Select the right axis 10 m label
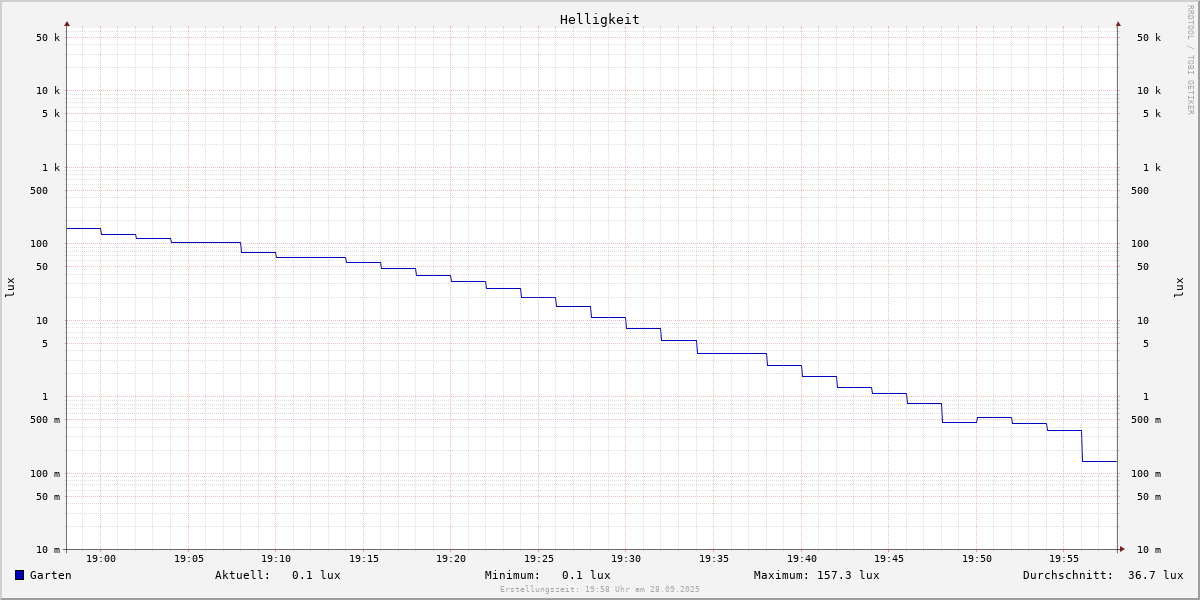 [x=1149, y=550]
